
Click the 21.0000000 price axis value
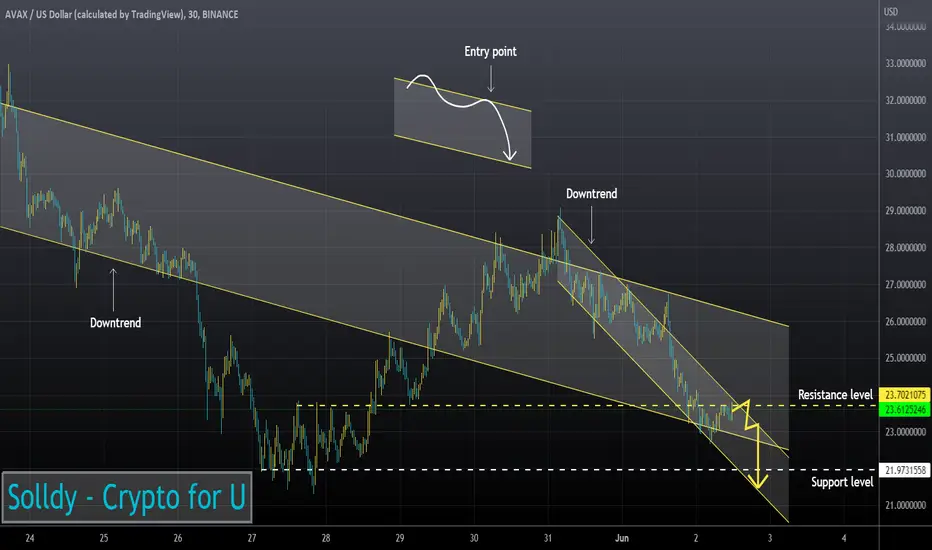[905, 505]
